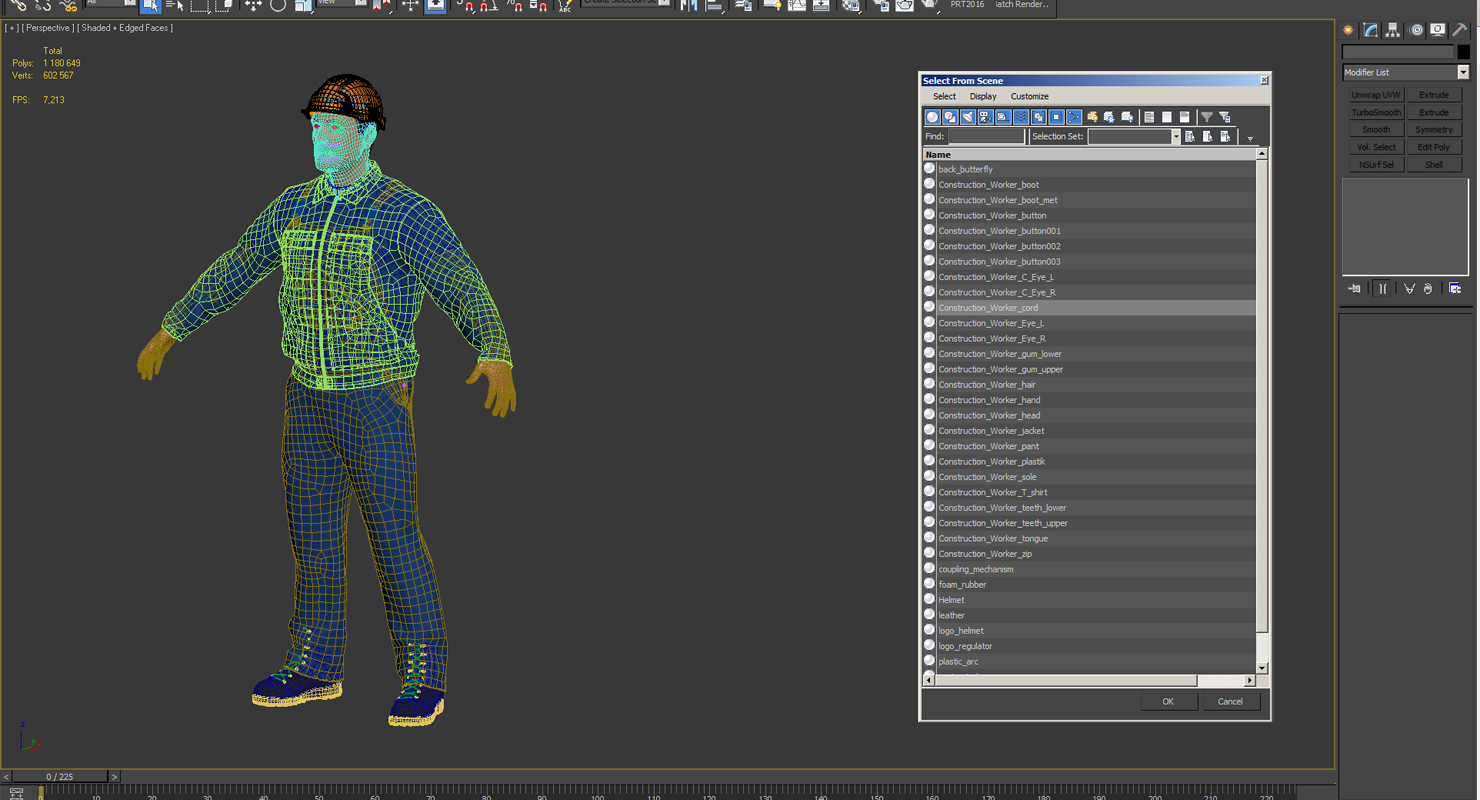This screenshot has height=800, width=1480.
Task: Open the Modify tab in command panel
Action: point(1370,30)
